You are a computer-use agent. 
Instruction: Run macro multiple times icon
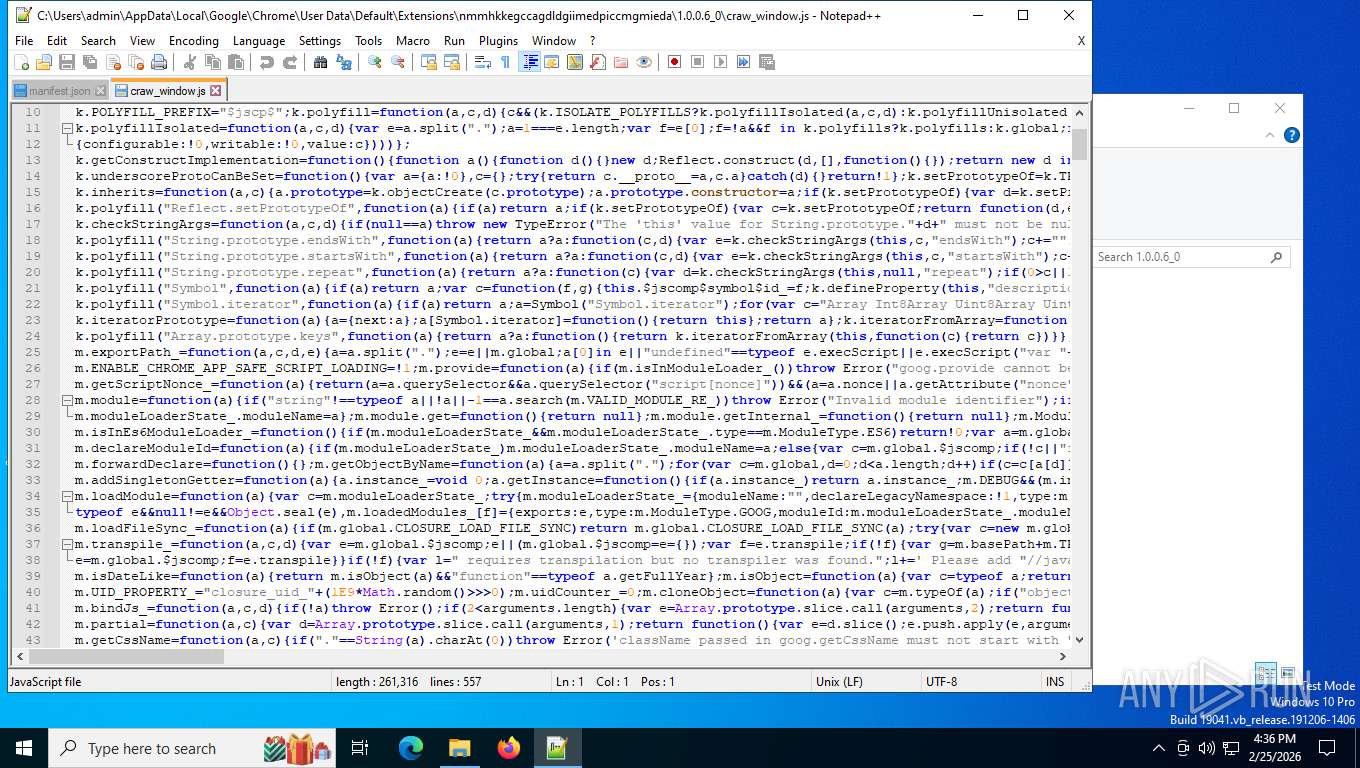pyautogui.click(x=744, y=62)
